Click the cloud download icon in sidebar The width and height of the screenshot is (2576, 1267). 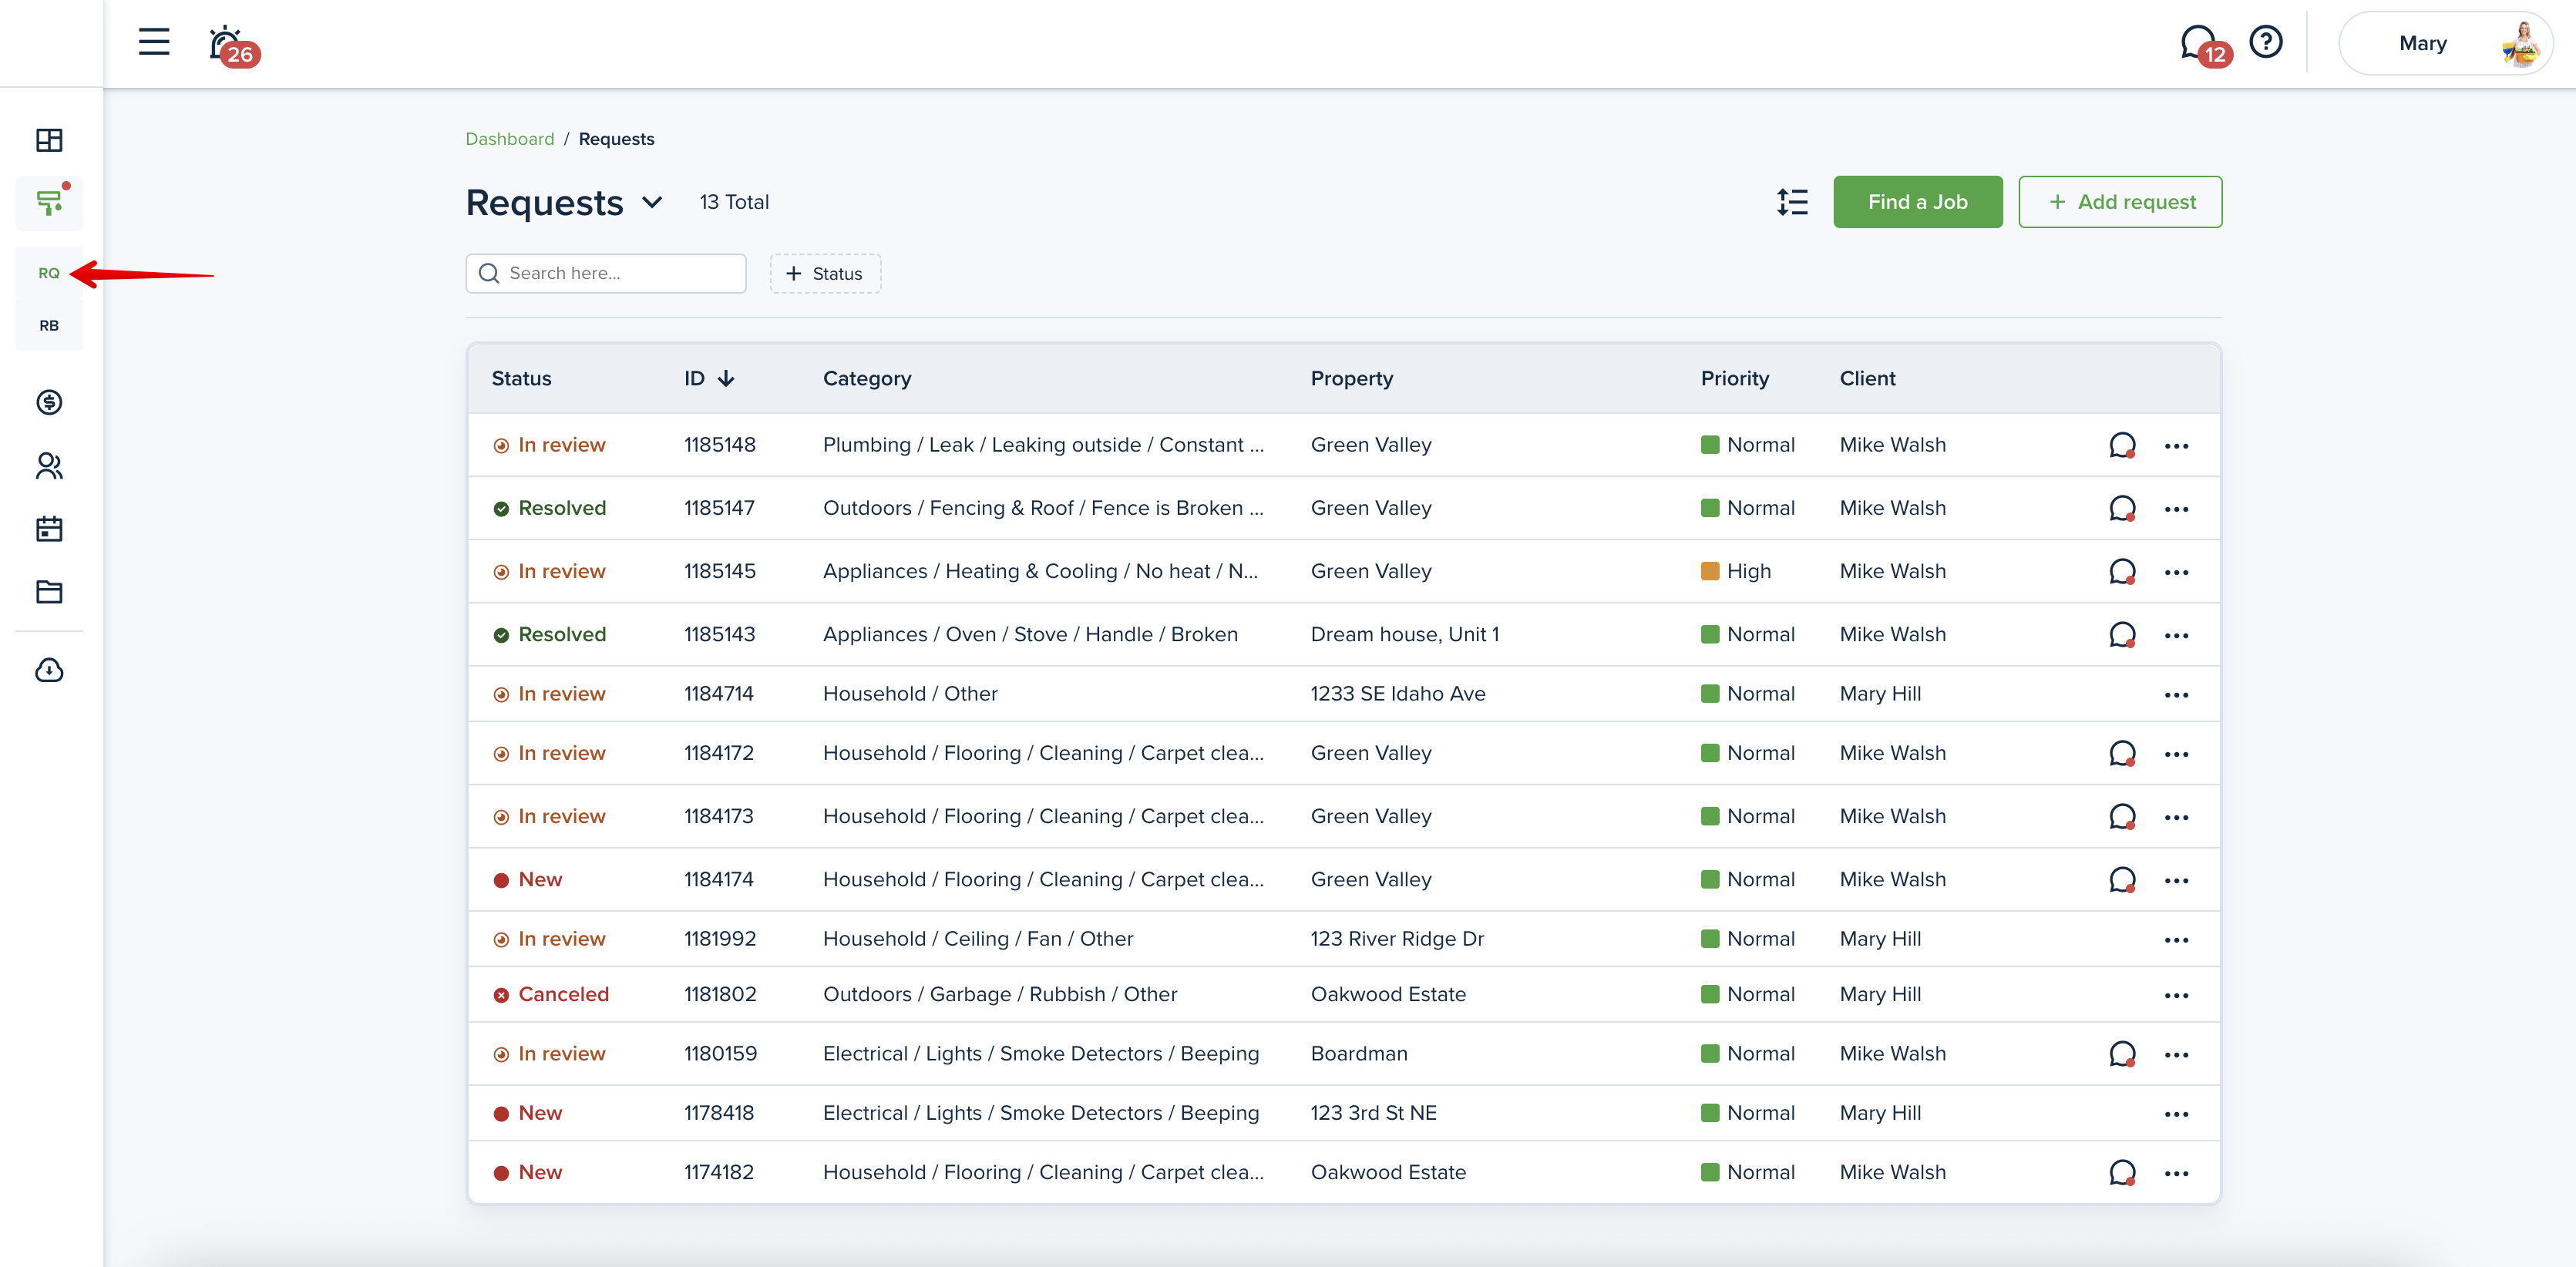tap(49, 670)
